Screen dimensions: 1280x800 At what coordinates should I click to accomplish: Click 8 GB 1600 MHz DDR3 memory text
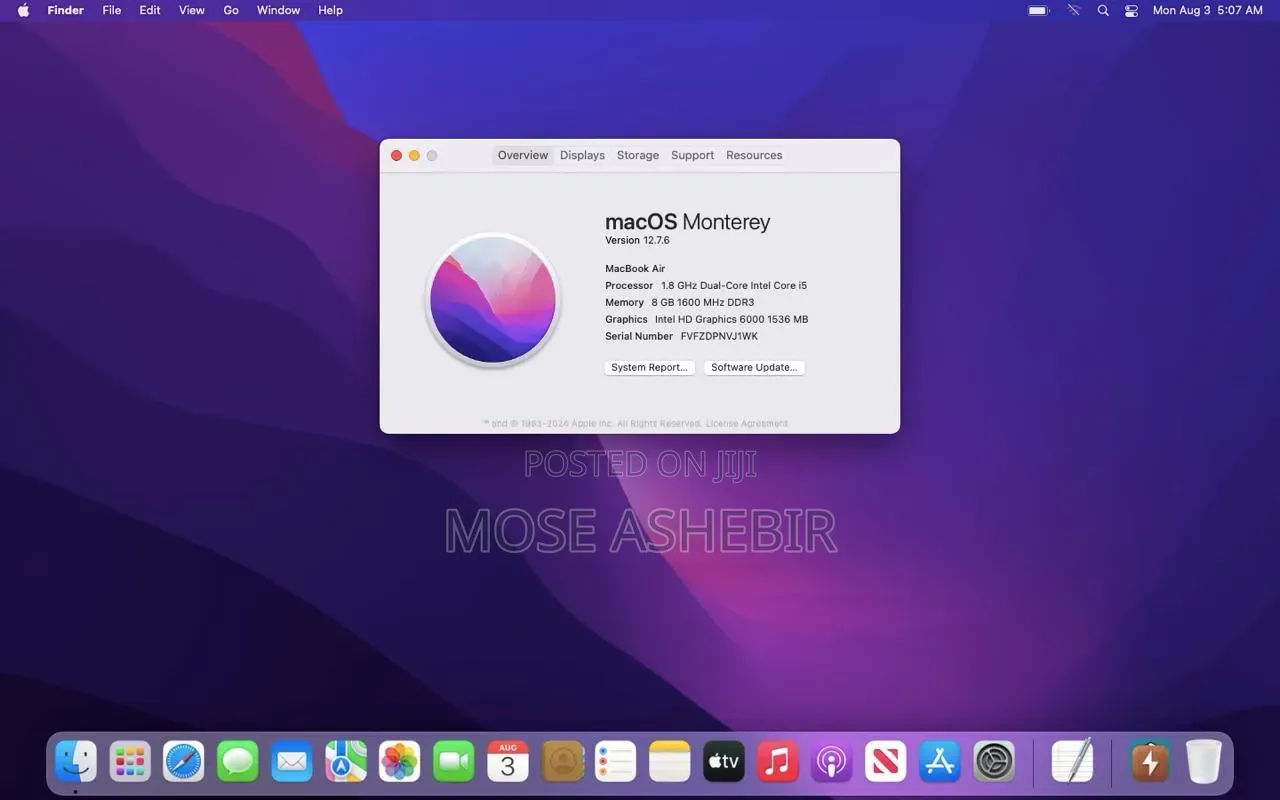click(703, 302)
